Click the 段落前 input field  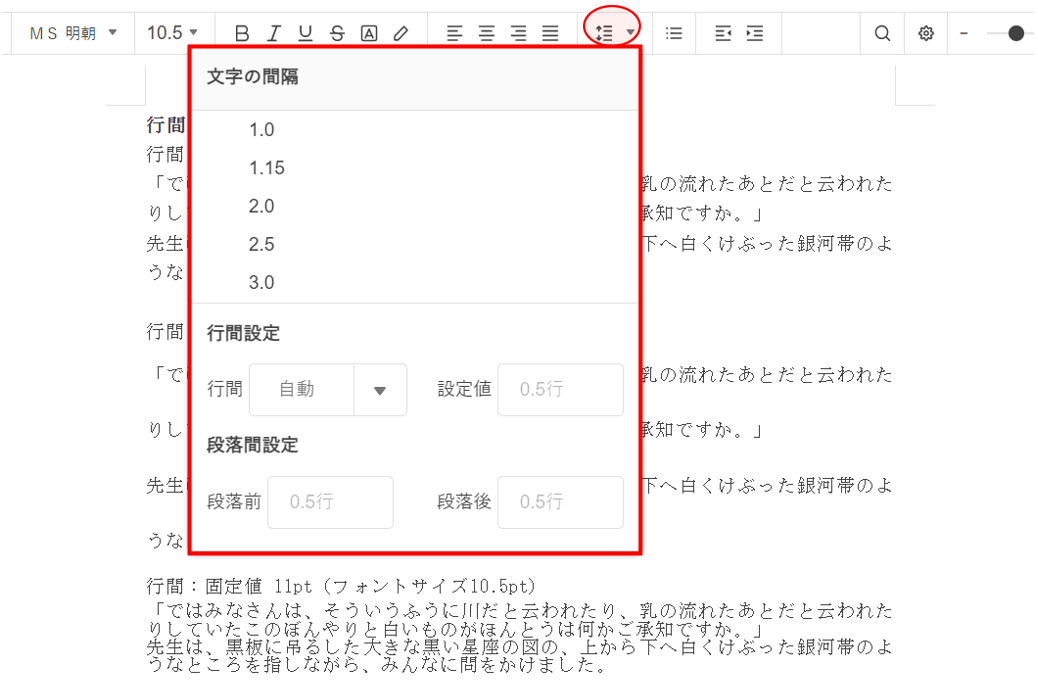(330, 502)
